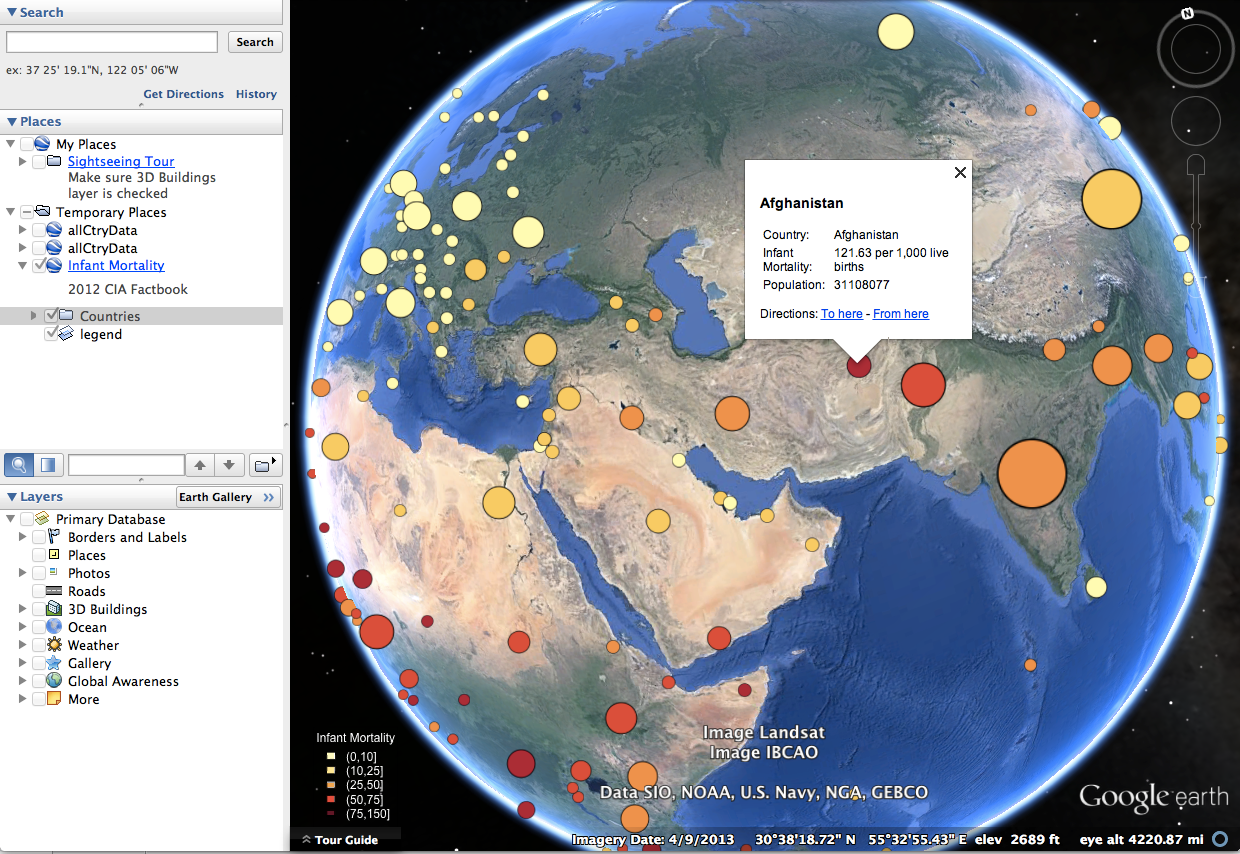
Task: Click the move up arrow button
Action: pos(200,465)
